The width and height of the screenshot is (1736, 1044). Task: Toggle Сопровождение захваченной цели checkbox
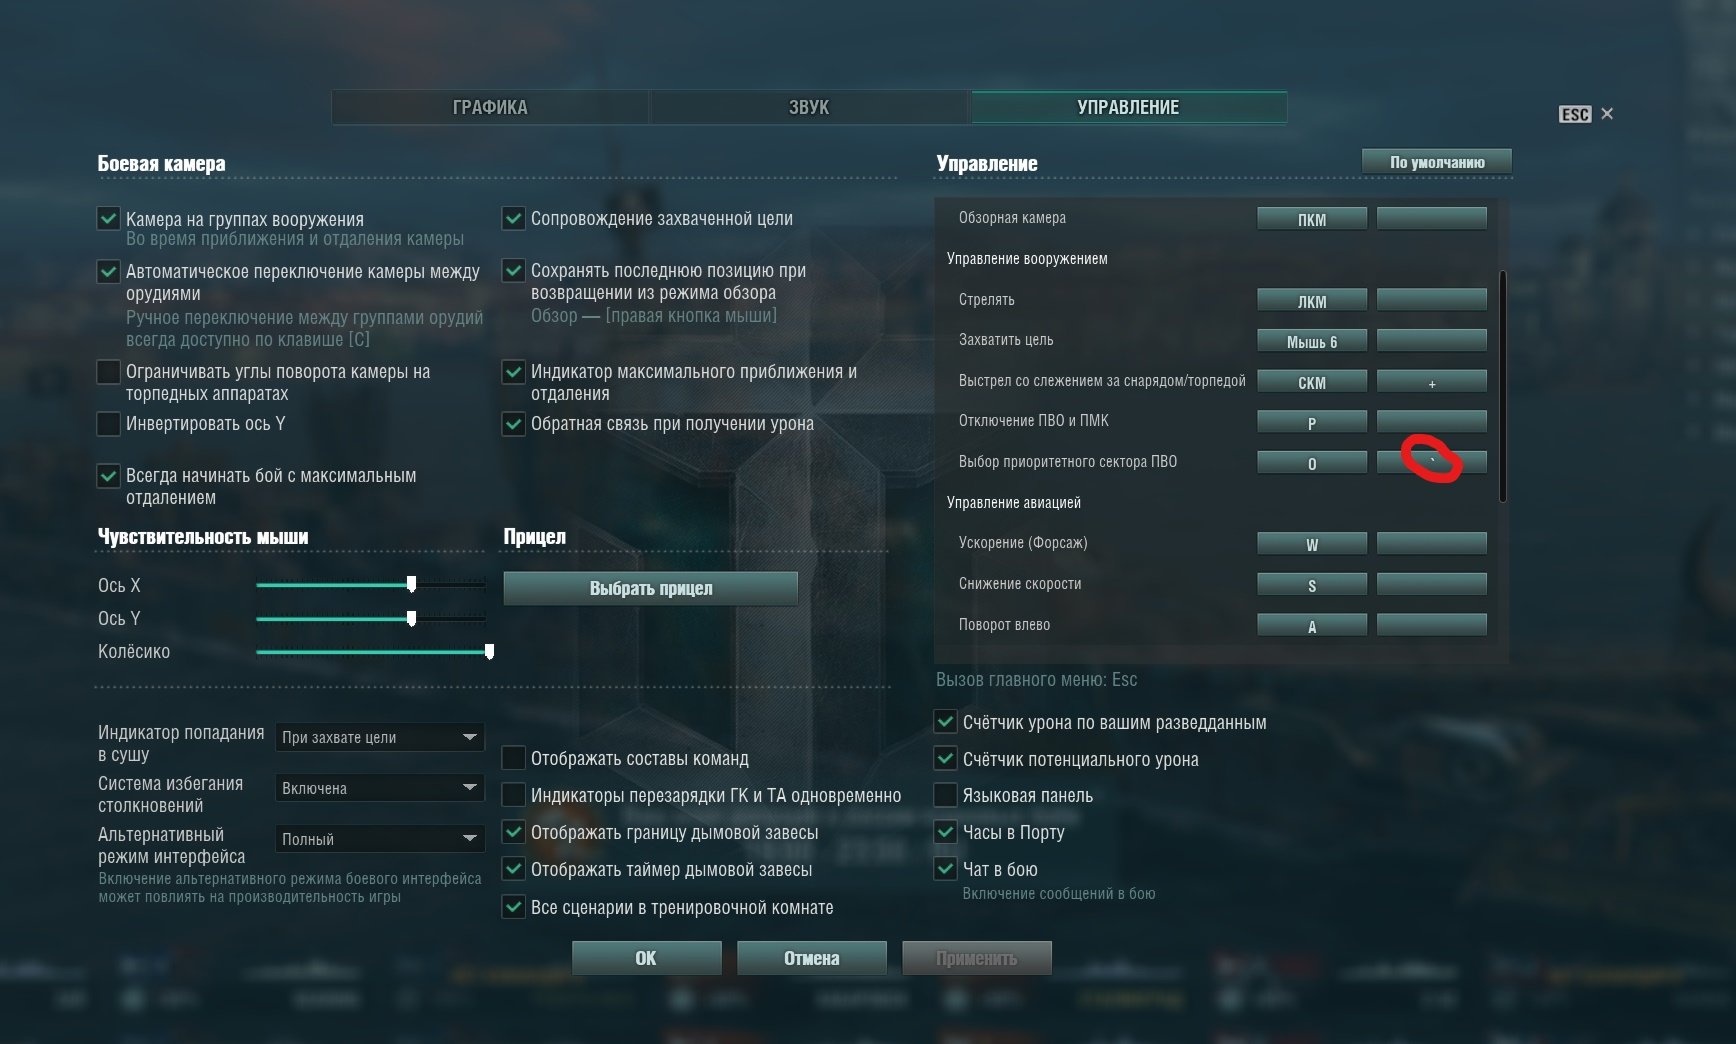[x=514, y=218]
